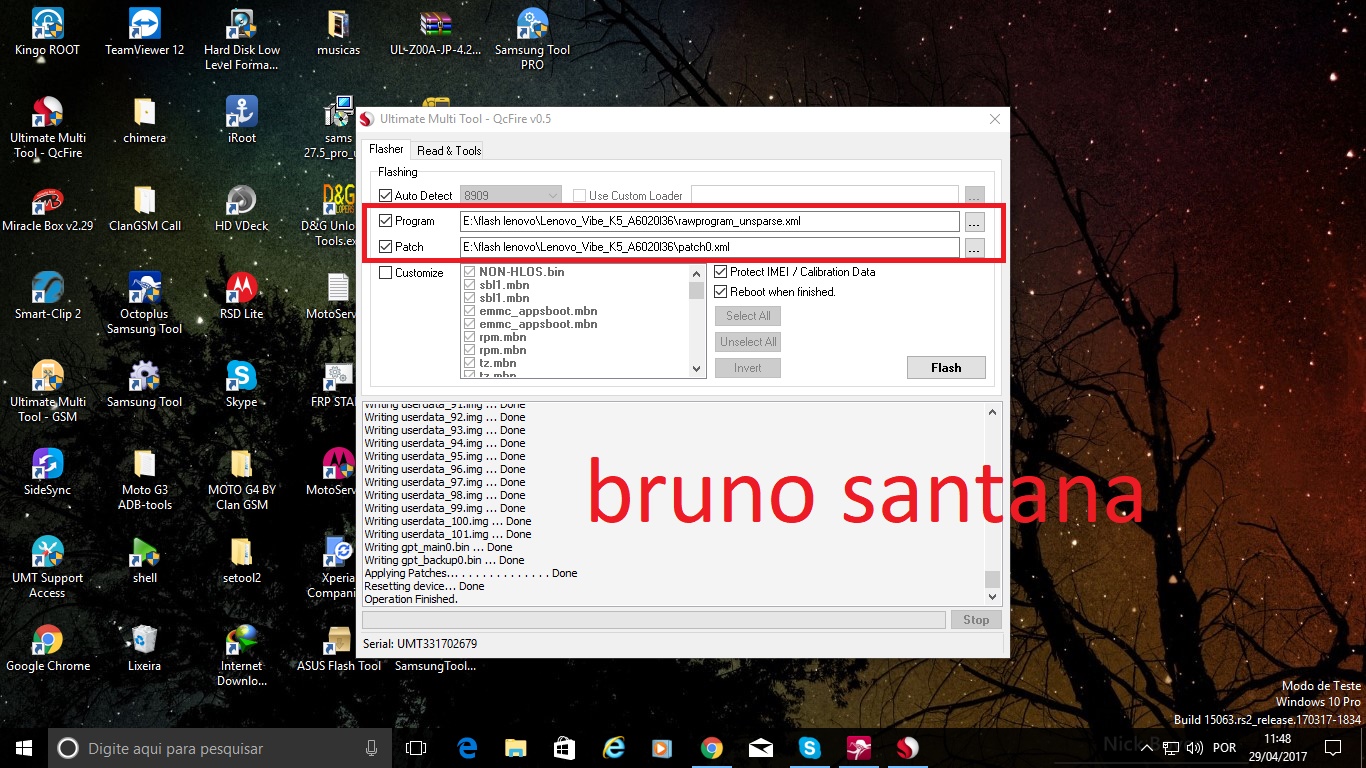Switch to the Read & Tools tab
Viewport: 1366px width, 768px height.
[449, 151]
